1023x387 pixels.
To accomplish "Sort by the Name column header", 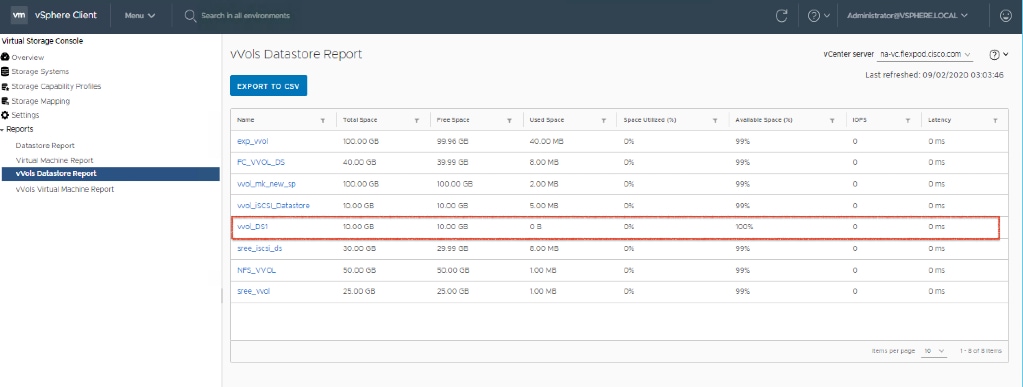I will coord(245,121).
